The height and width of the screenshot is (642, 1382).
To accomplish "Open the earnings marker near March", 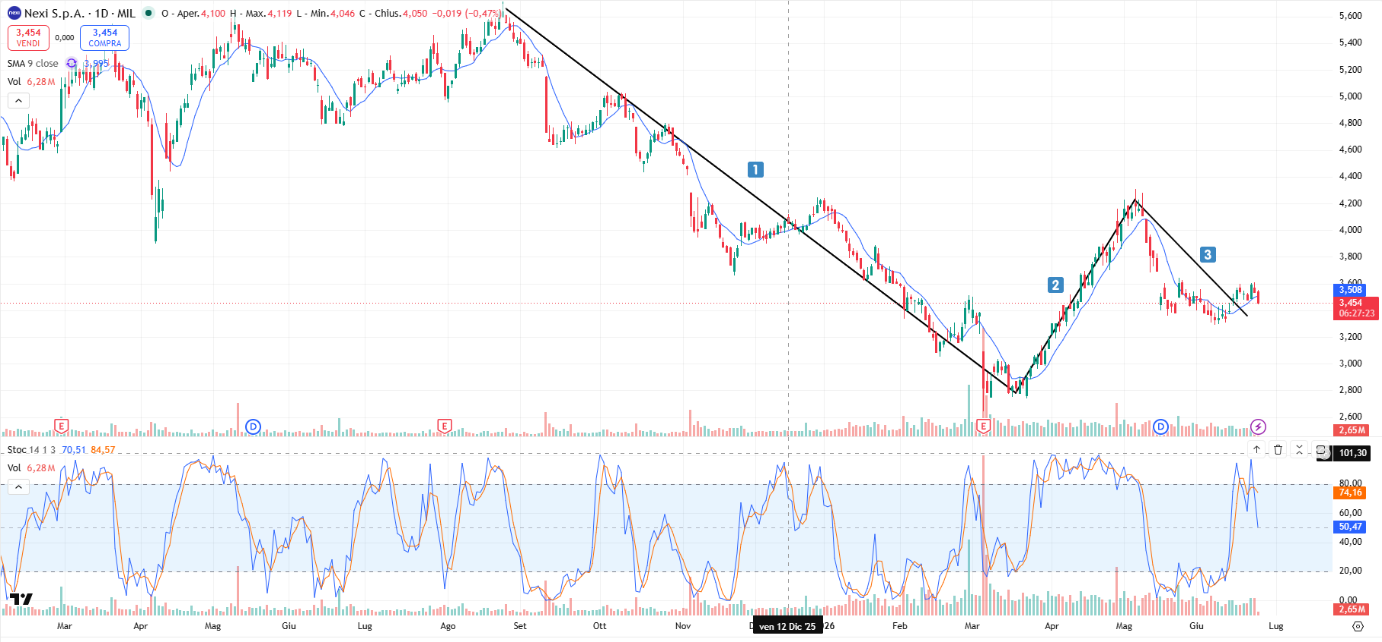I will click(62, 427).
